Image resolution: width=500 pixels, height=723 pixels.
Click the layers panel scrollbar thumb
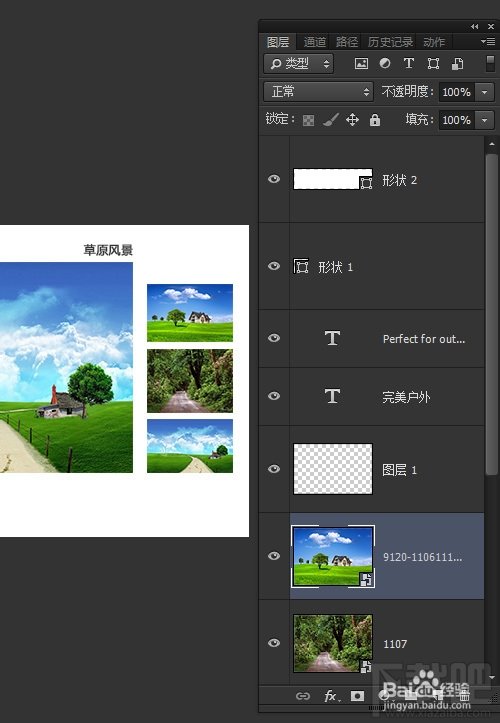pyautogui.click(x=492, y=314)
